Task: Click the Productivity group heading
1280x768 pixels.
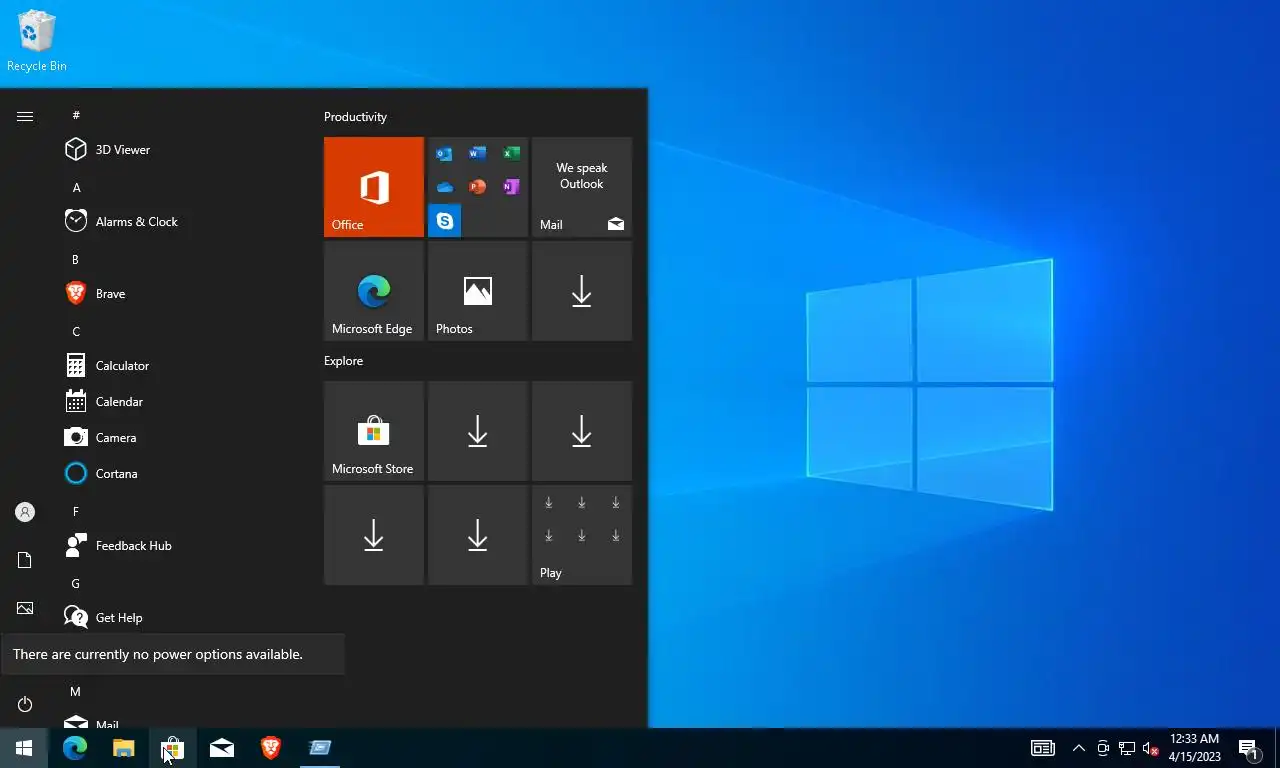Action: point(355,117)
